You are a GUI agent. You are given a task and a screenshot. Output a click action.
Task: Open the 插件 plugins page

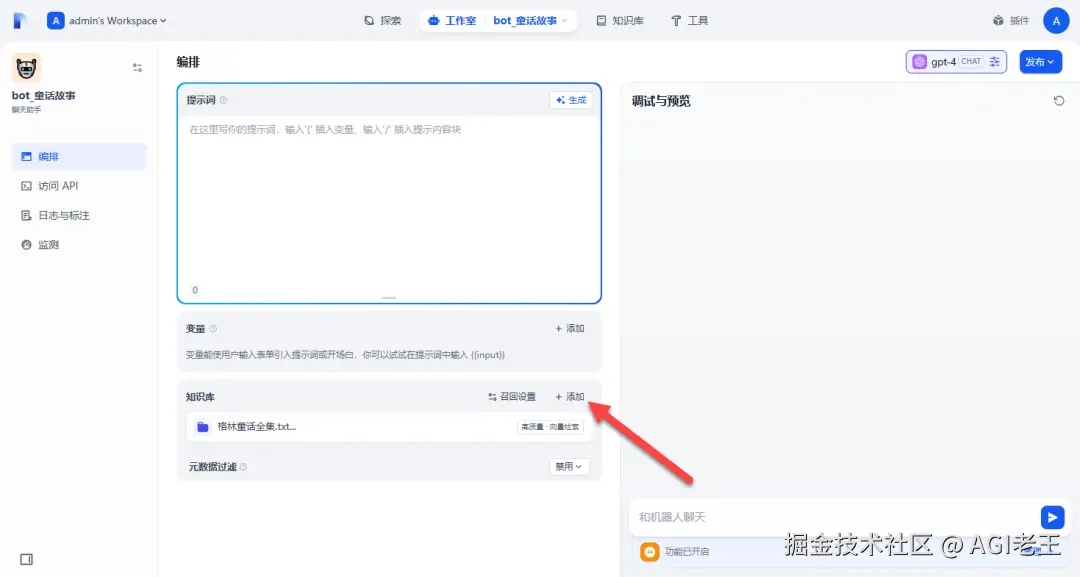[x=1010, y=21]
